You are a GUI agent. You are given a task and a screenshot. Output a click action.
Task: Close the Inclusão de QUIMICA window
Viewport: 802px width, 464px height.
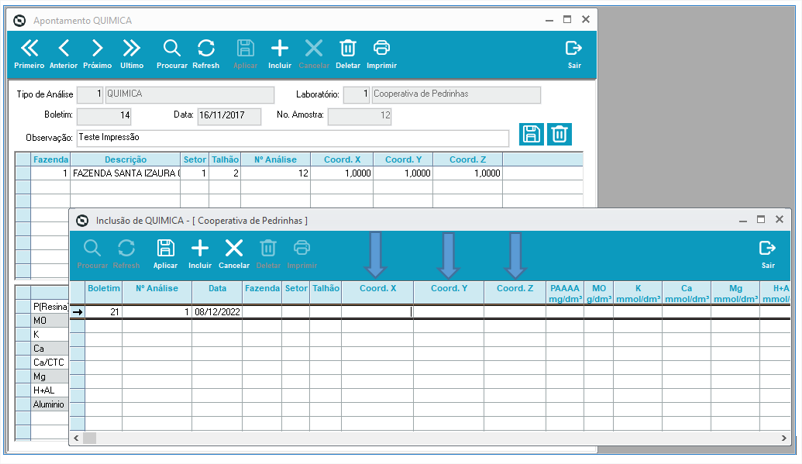click(779, 219)
